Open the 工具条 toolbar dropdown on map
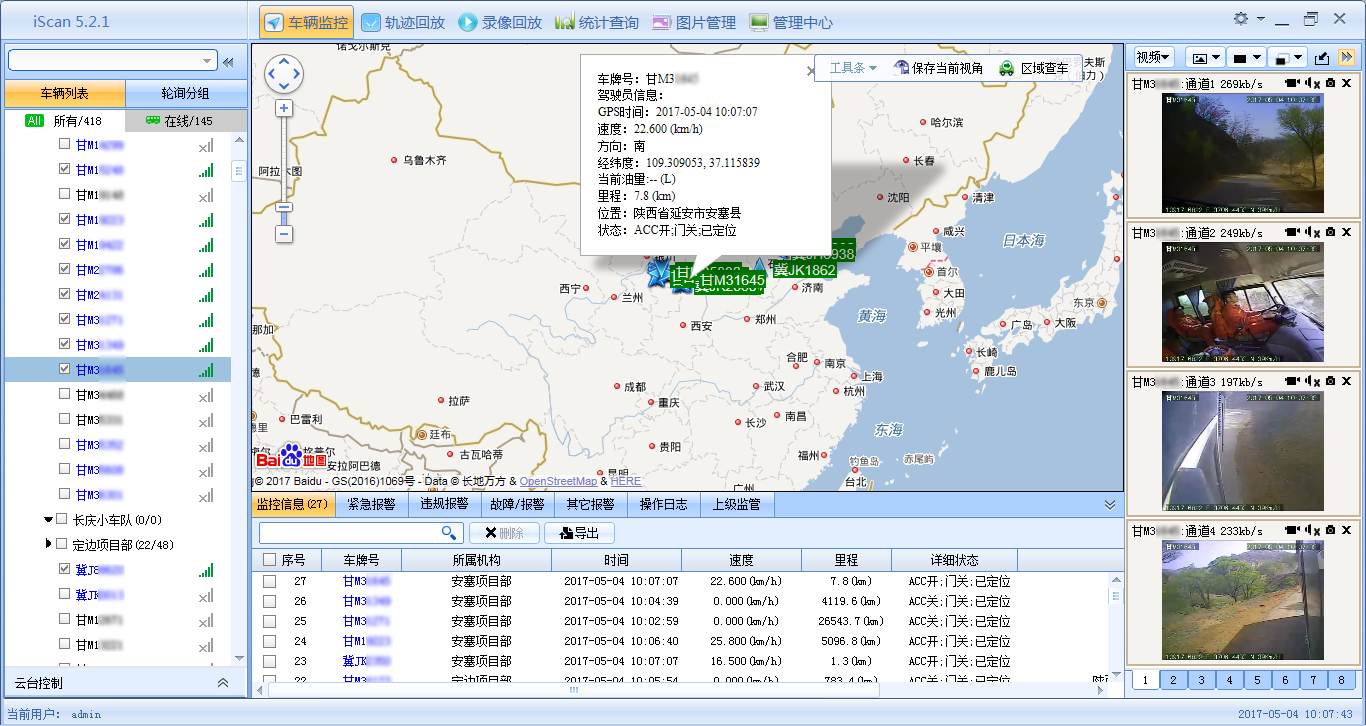Screen dimensions: 1366x726 [852, 68]
